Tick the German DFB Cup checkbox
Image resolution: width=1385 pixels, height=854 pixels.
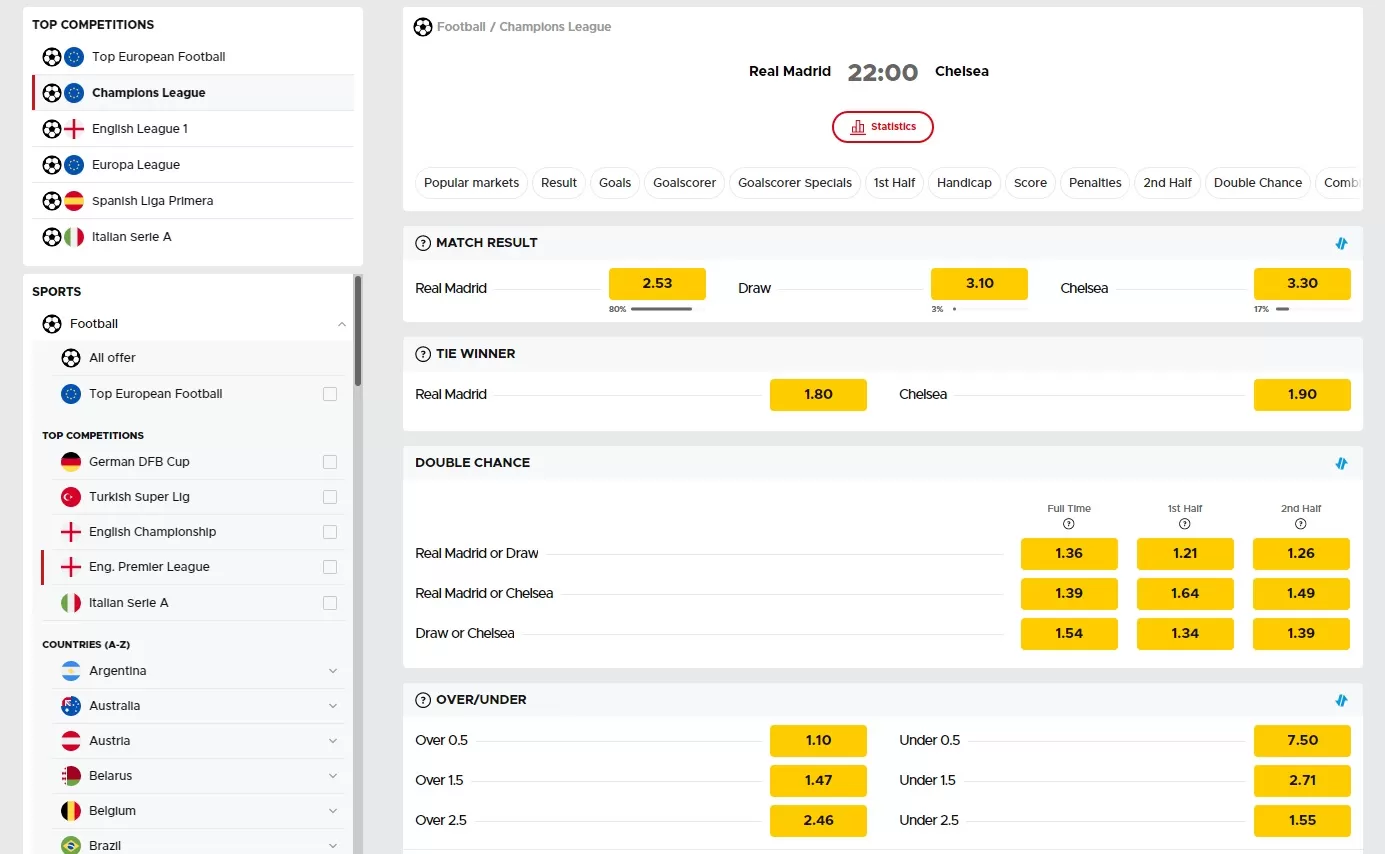pyautogui.click(x=330, y=462)
